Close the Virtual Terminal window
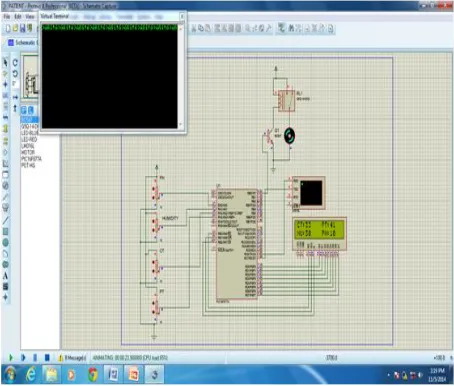Screen dimensions: 454x386 coord(182,16)
